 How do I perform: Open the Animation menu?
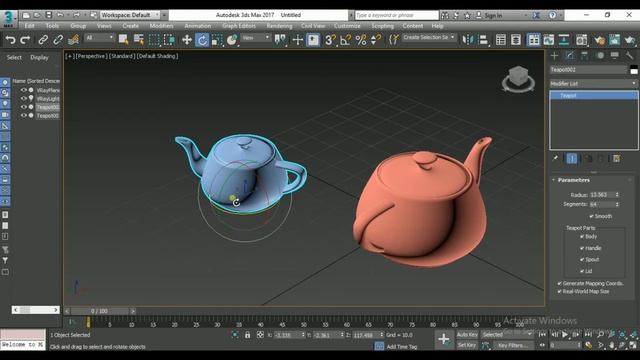point(198,26)
